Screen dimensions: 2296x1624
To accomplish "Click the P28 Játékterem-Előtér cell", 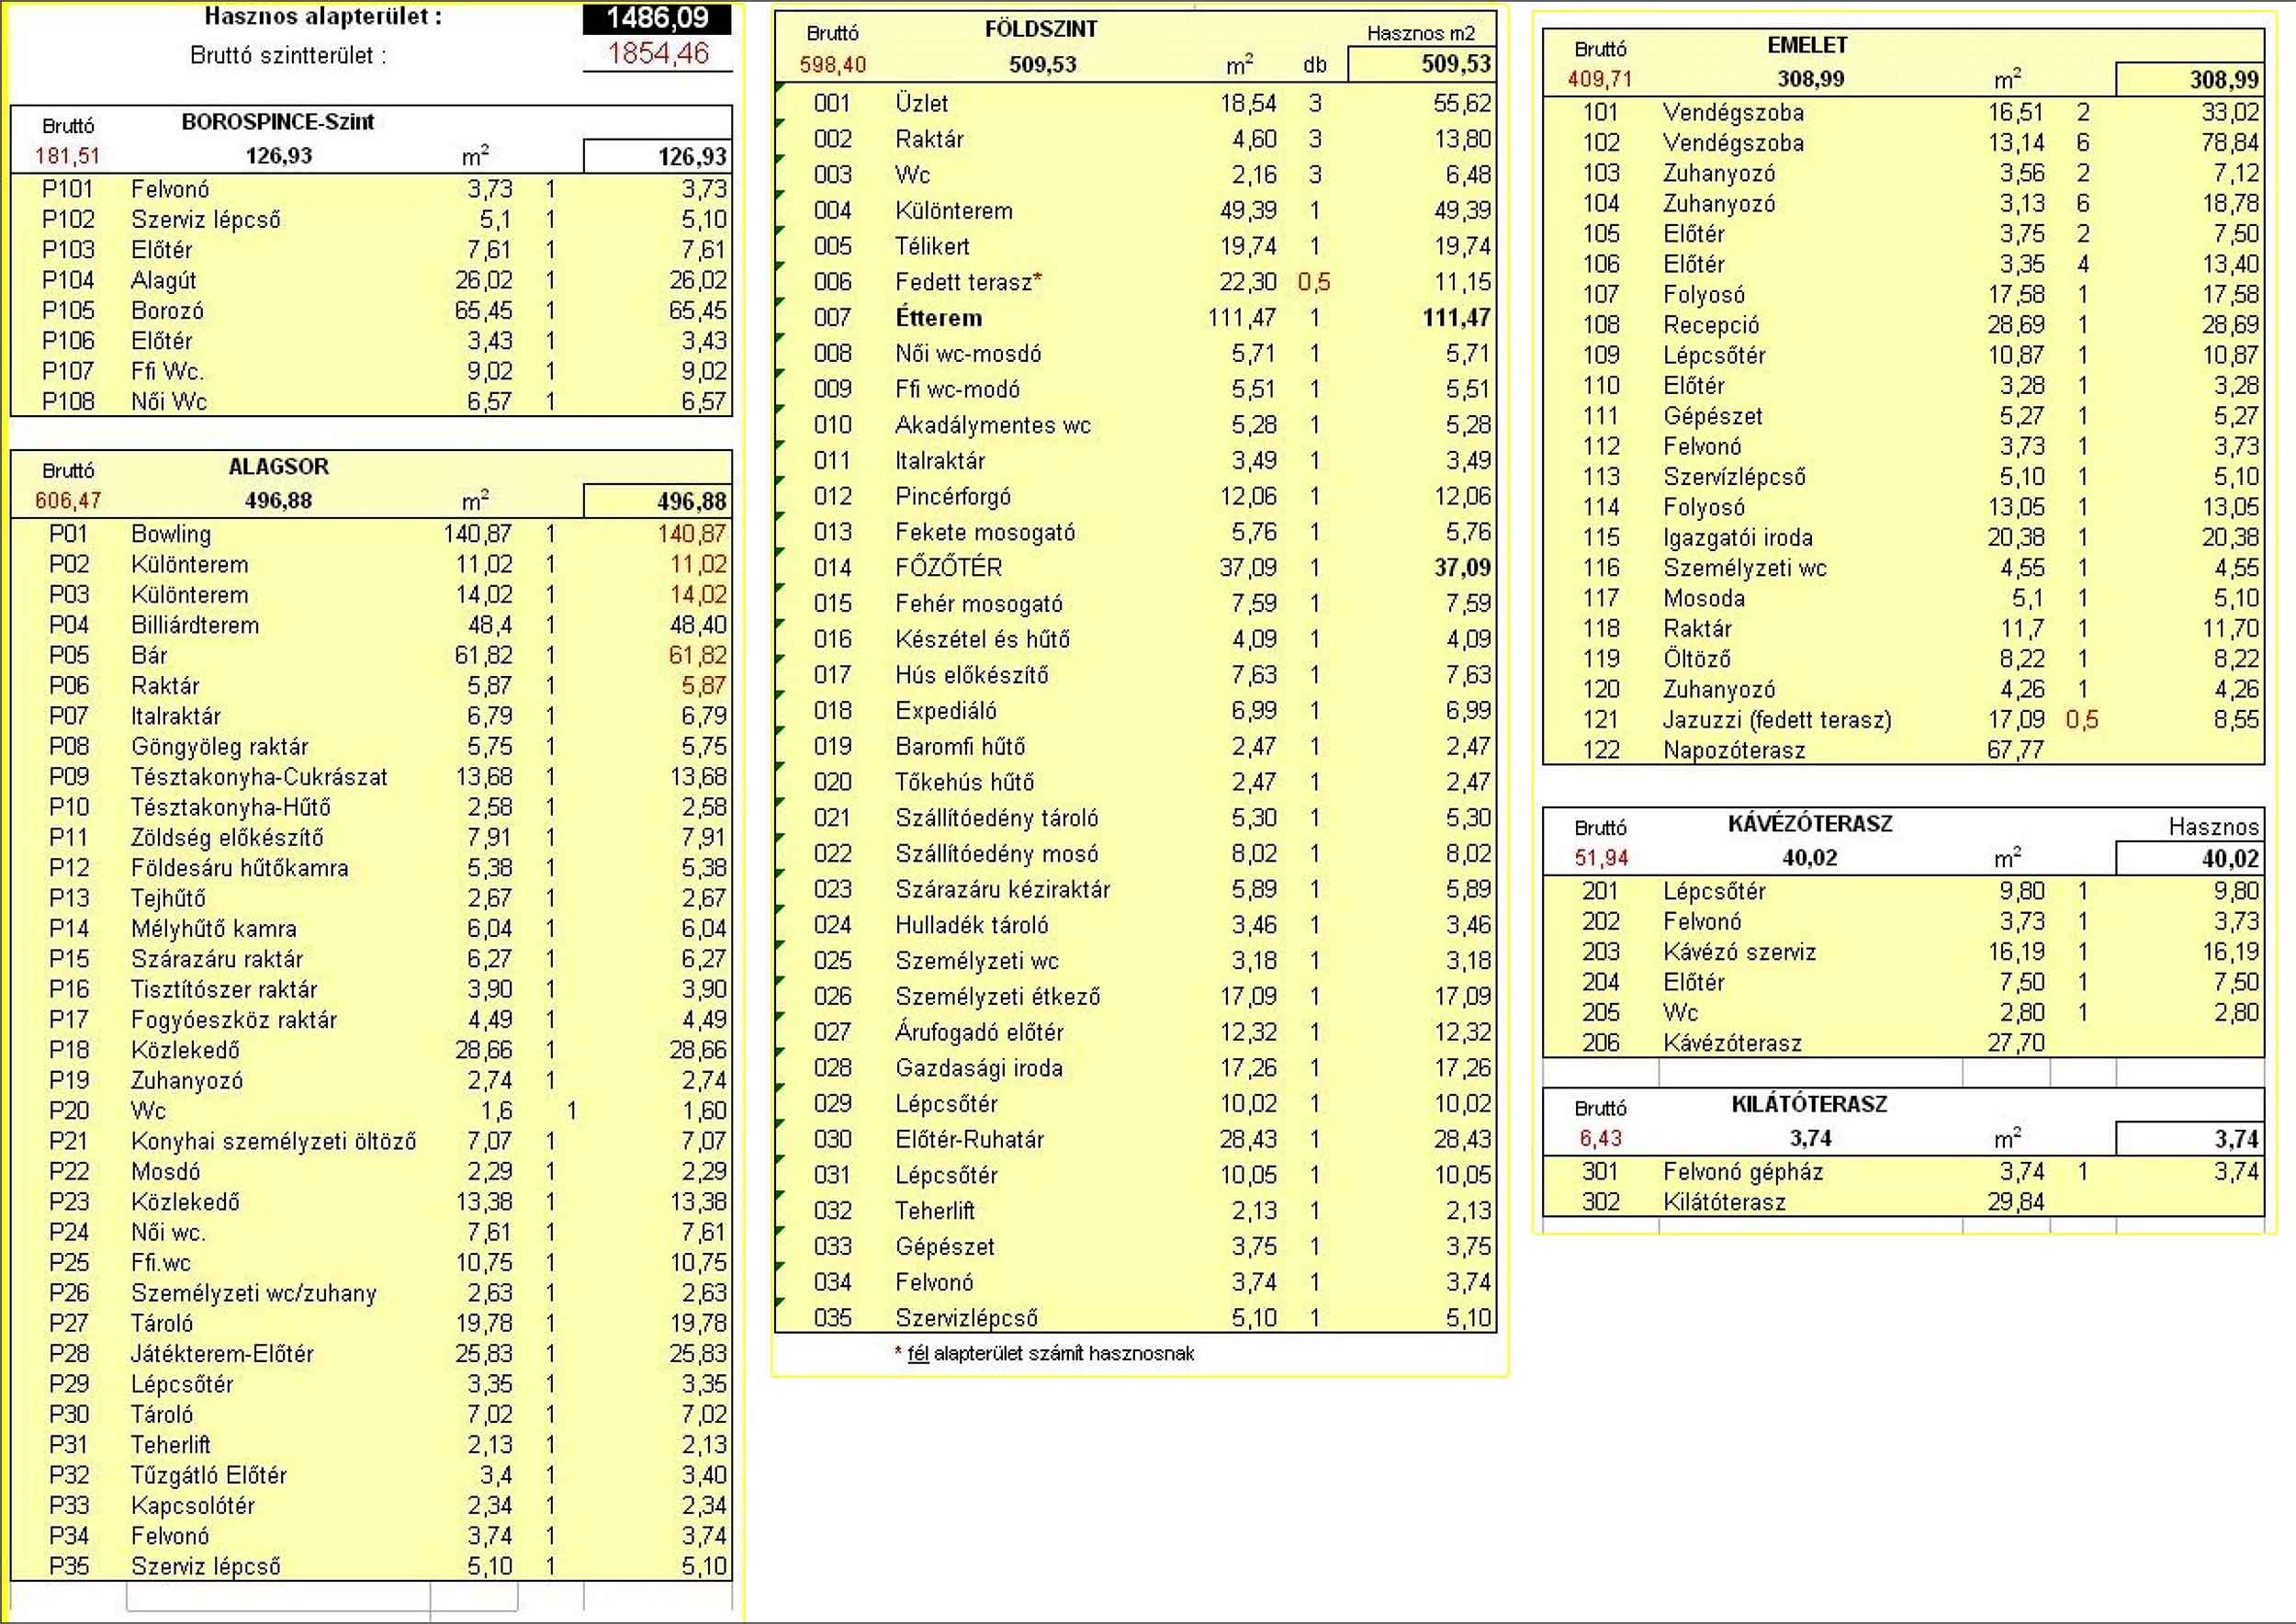I will click(x=222, y=1354).
